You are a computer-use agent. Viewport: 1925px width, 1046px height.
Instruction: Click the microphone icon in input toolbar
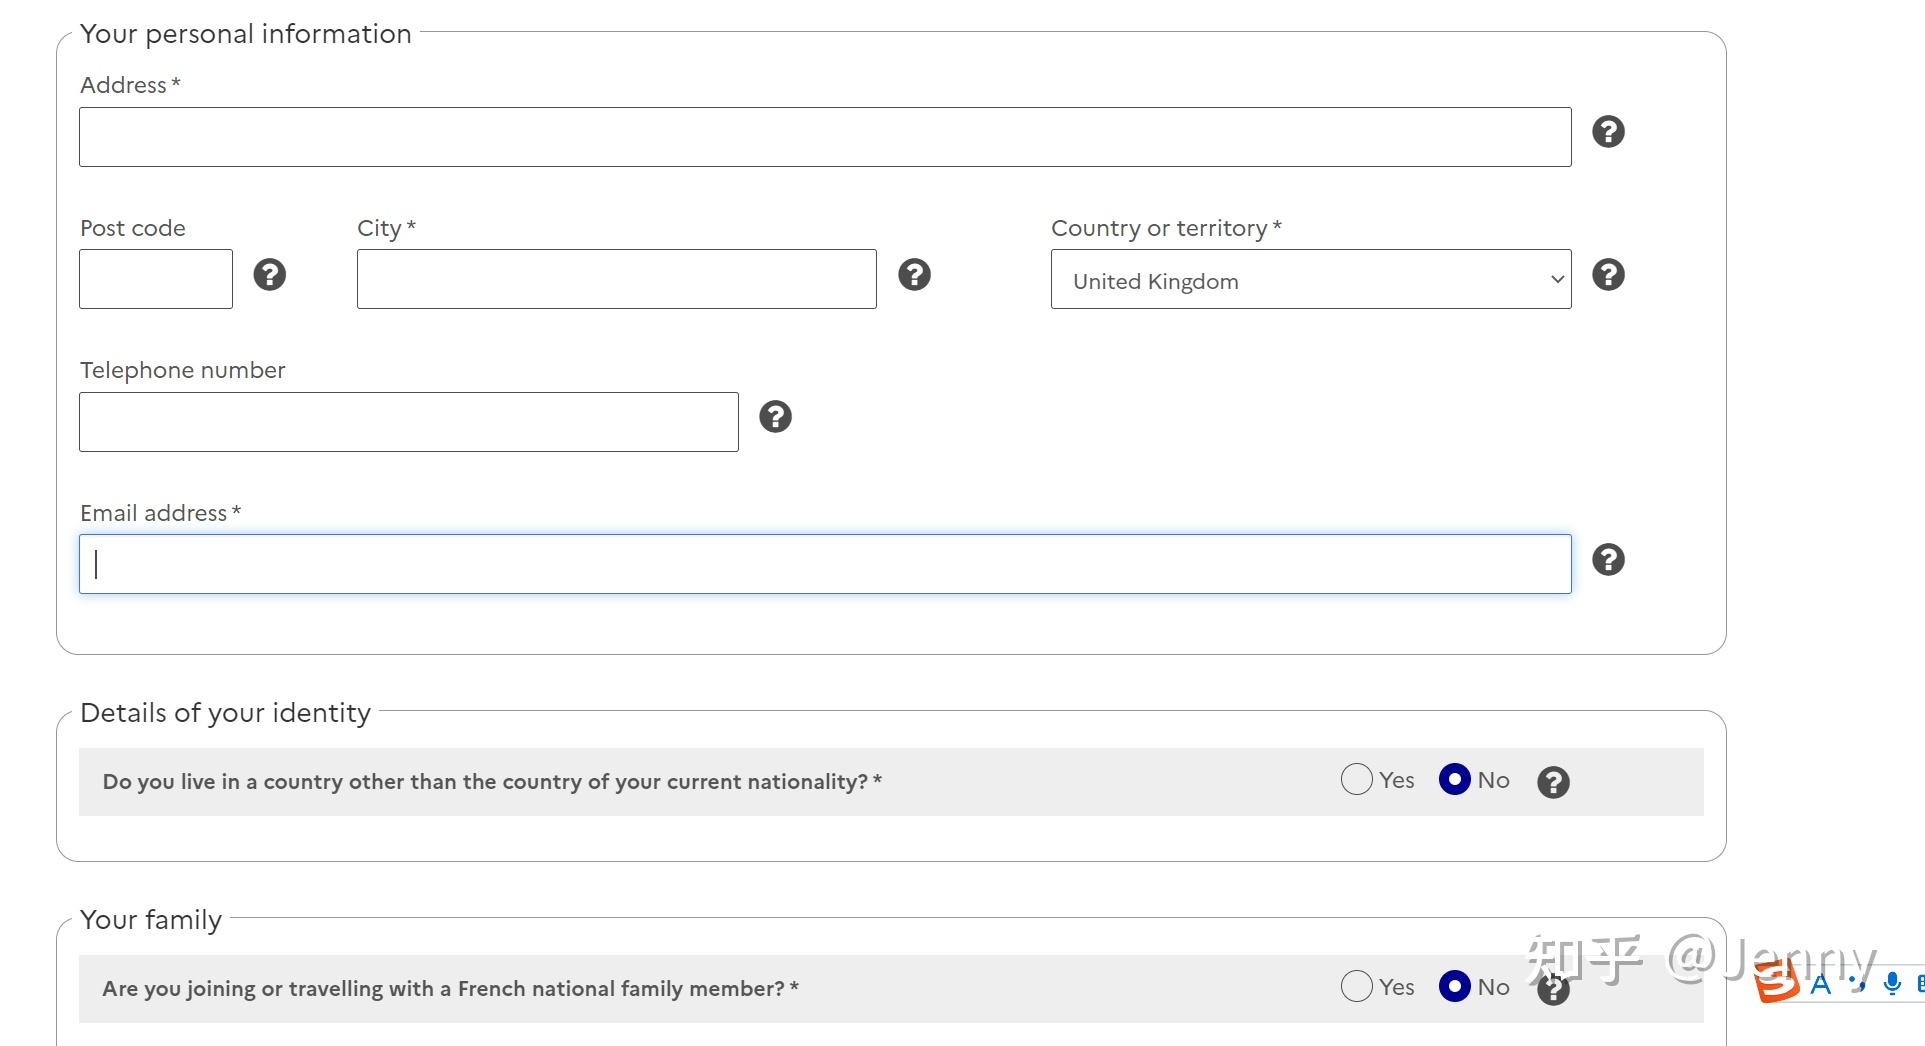click(1891, 984)
